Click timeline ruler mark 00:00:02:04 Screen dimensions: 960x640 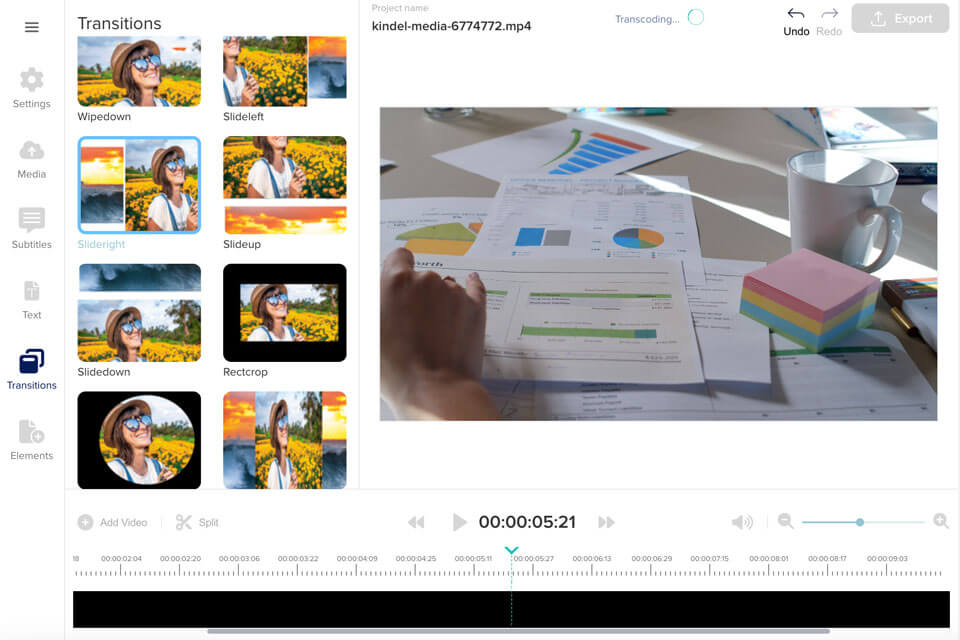pos(121,559)
